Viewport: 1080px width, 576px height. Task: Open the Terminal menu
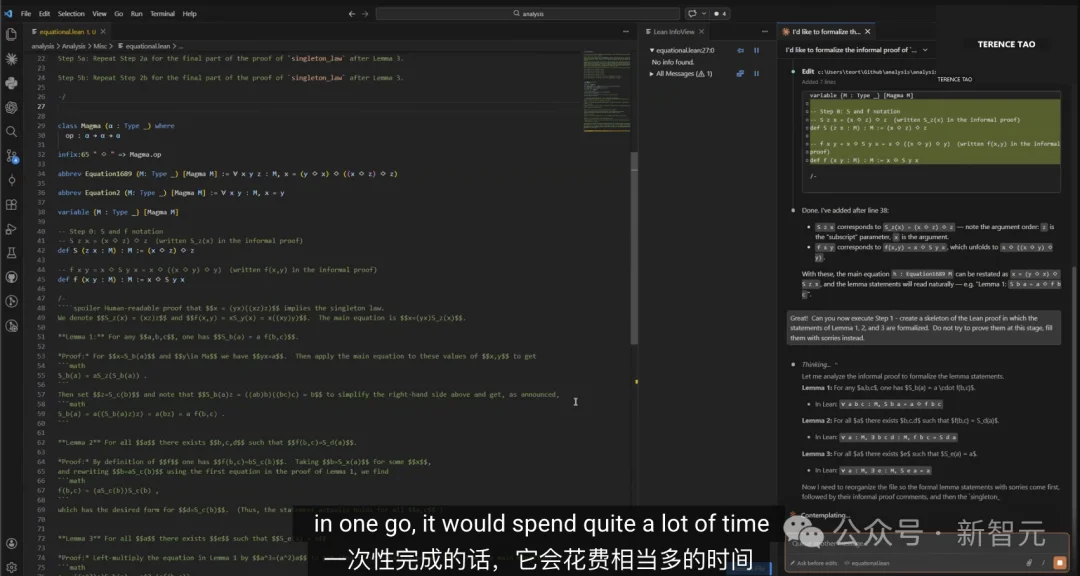coord(162,14)
